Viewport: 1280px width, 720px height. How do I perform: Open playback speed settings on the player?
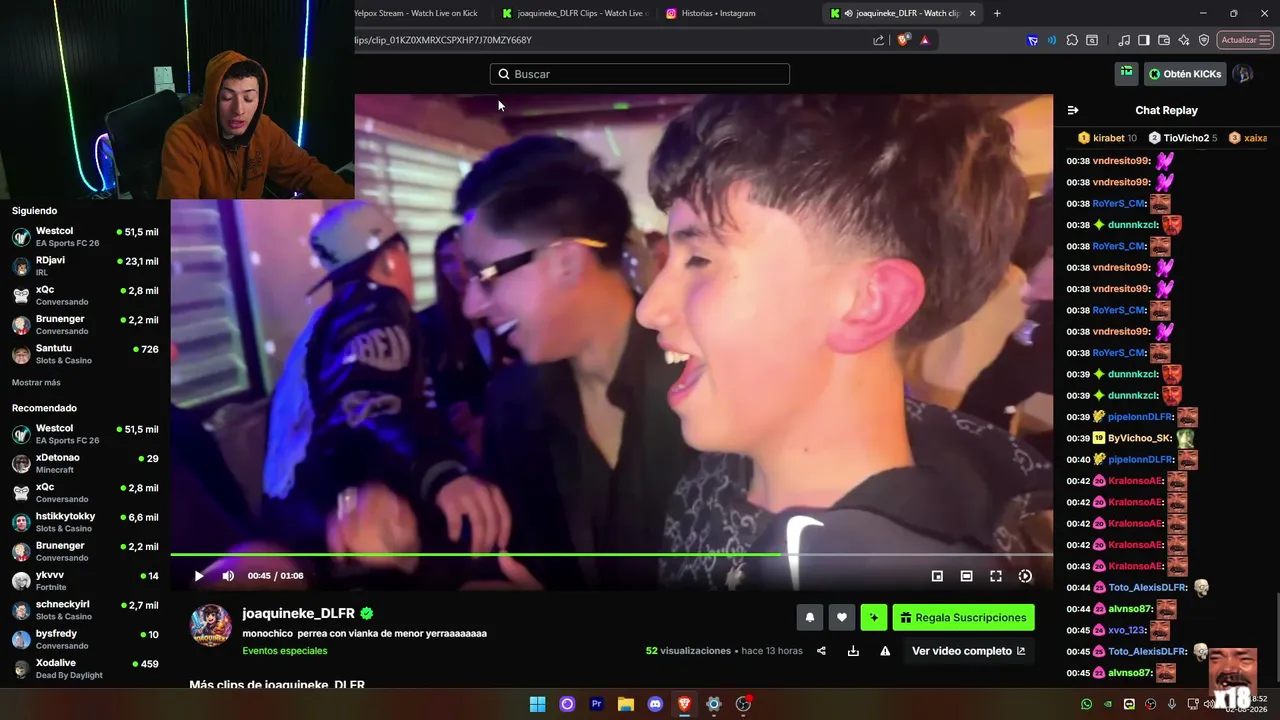1025,576
